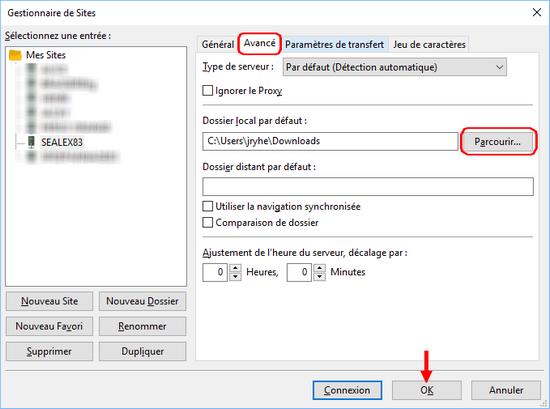
Task: Switch to the Avancé tab
Action: click(x=260, y=43)
